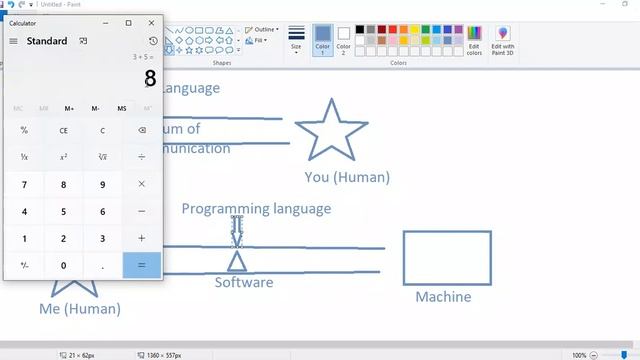
Task: Click digit 4 on Calculator keypad
Action: 24,211
